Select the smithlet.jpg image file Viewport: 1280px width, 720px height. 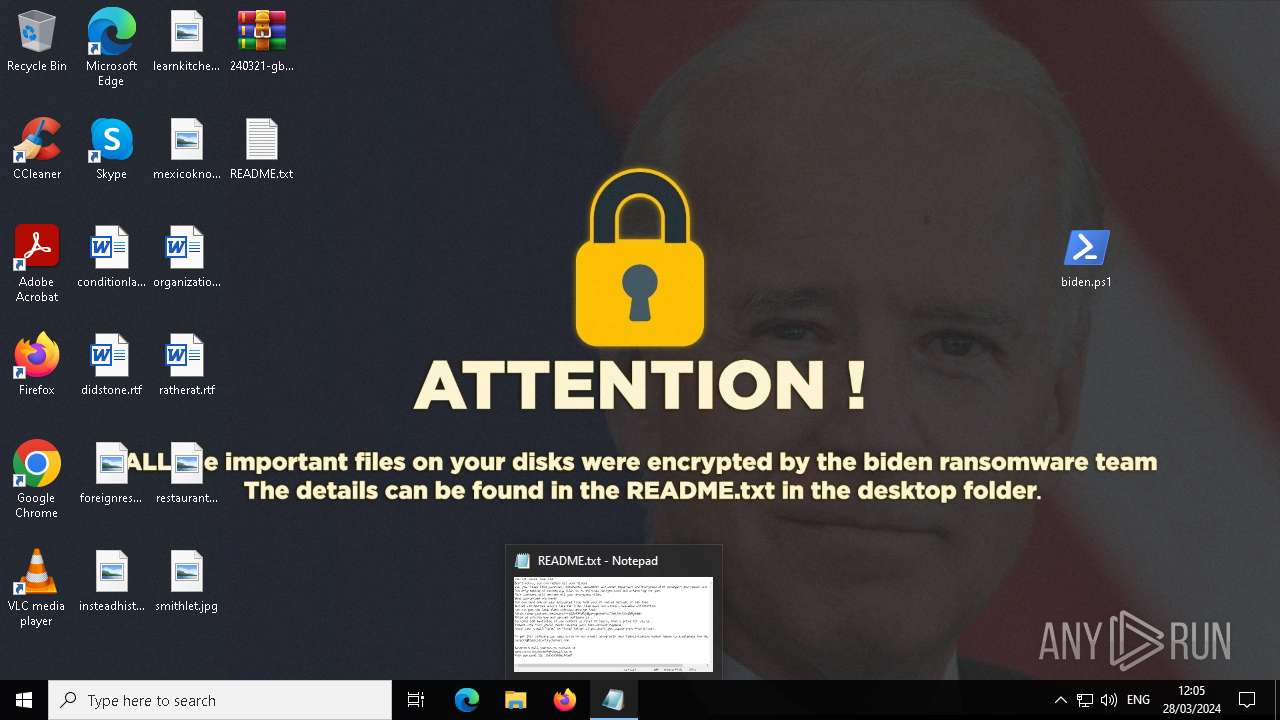pos(186,581)
